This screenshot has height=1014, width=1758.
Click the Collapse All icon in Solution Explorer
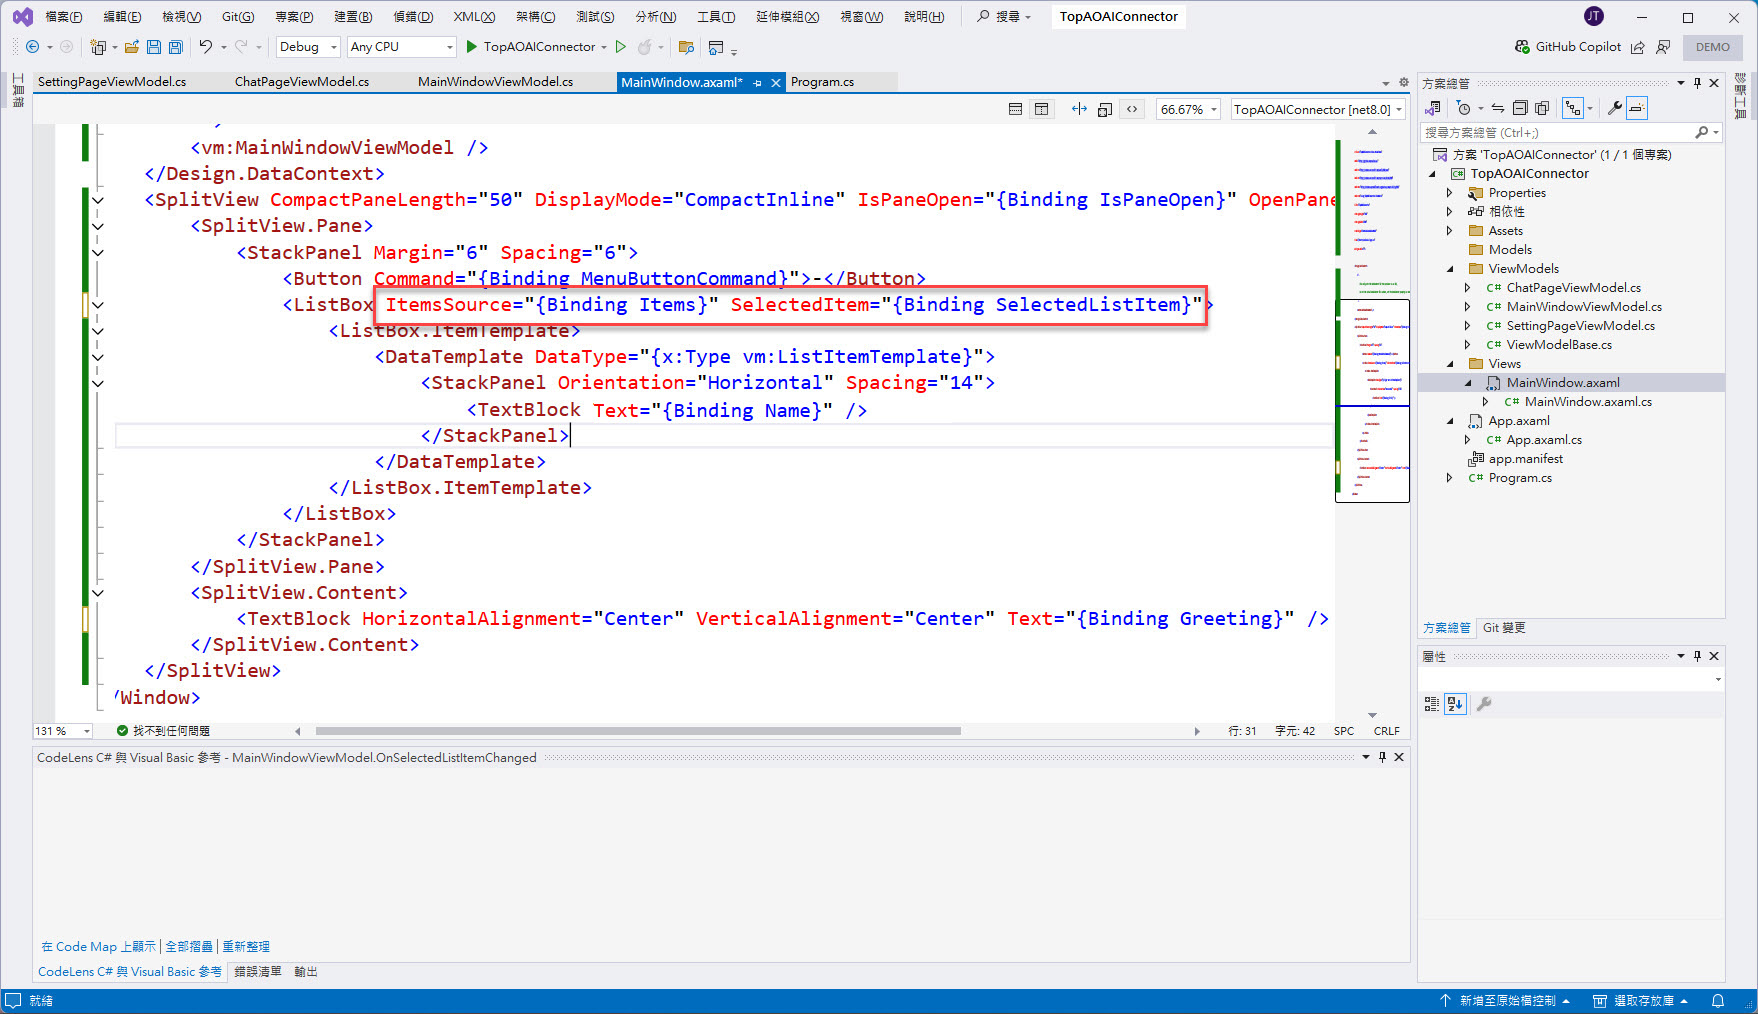pos(1520,108)
